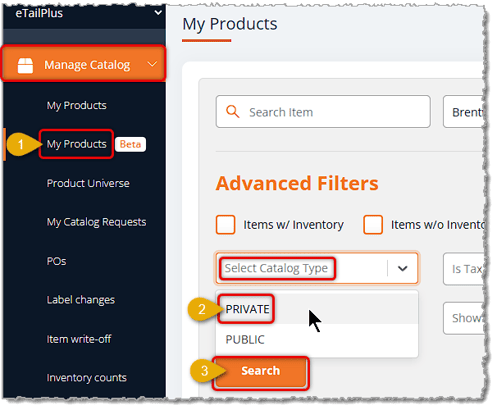497x410 pixels.
Task: Go to Inventory counts
Action: [x=87, y=378]
